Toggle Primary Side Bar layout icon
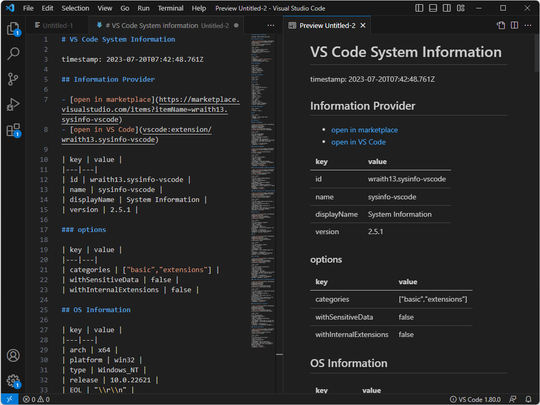This screenshot has width=540, height=405. pos(419,8)
